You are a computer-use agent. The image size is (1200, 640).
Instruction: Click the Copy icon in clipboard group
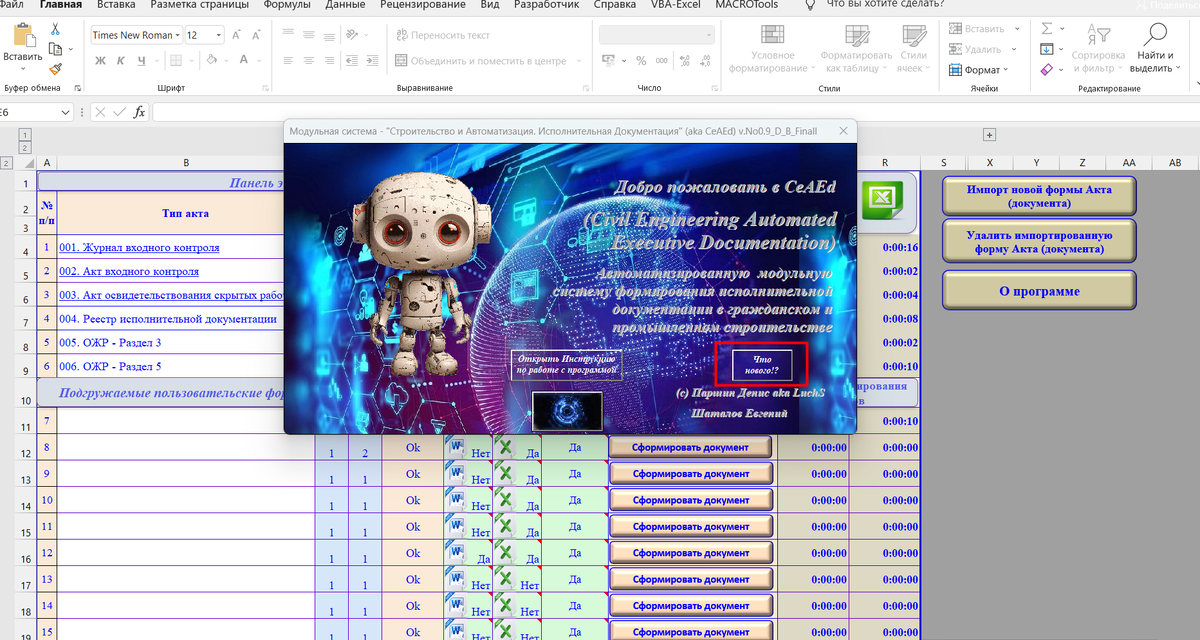pos(55,49)
